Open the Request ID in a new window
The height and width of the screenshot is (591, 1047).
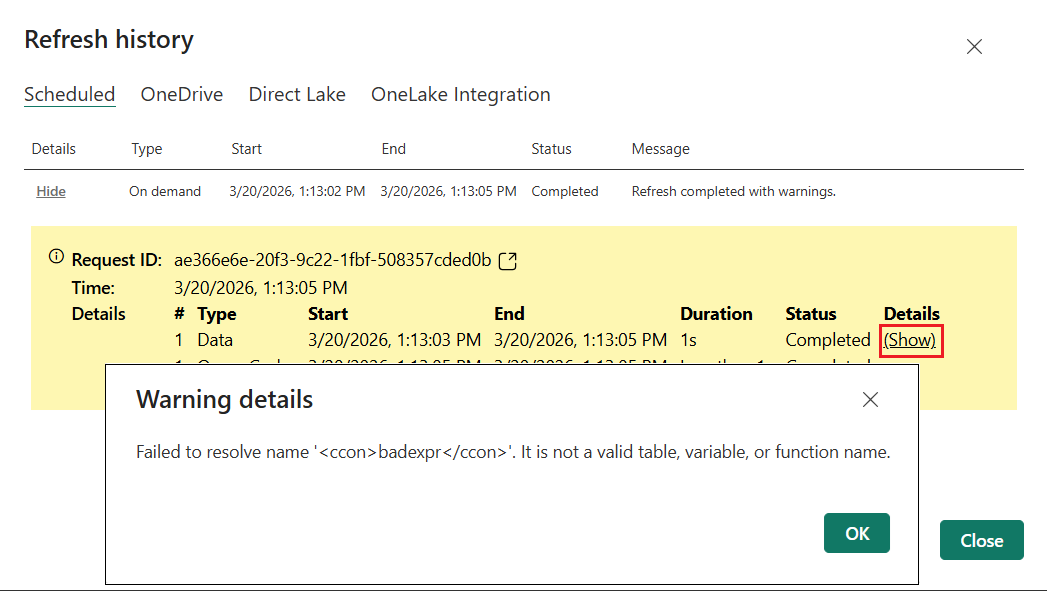coord(507,260)
